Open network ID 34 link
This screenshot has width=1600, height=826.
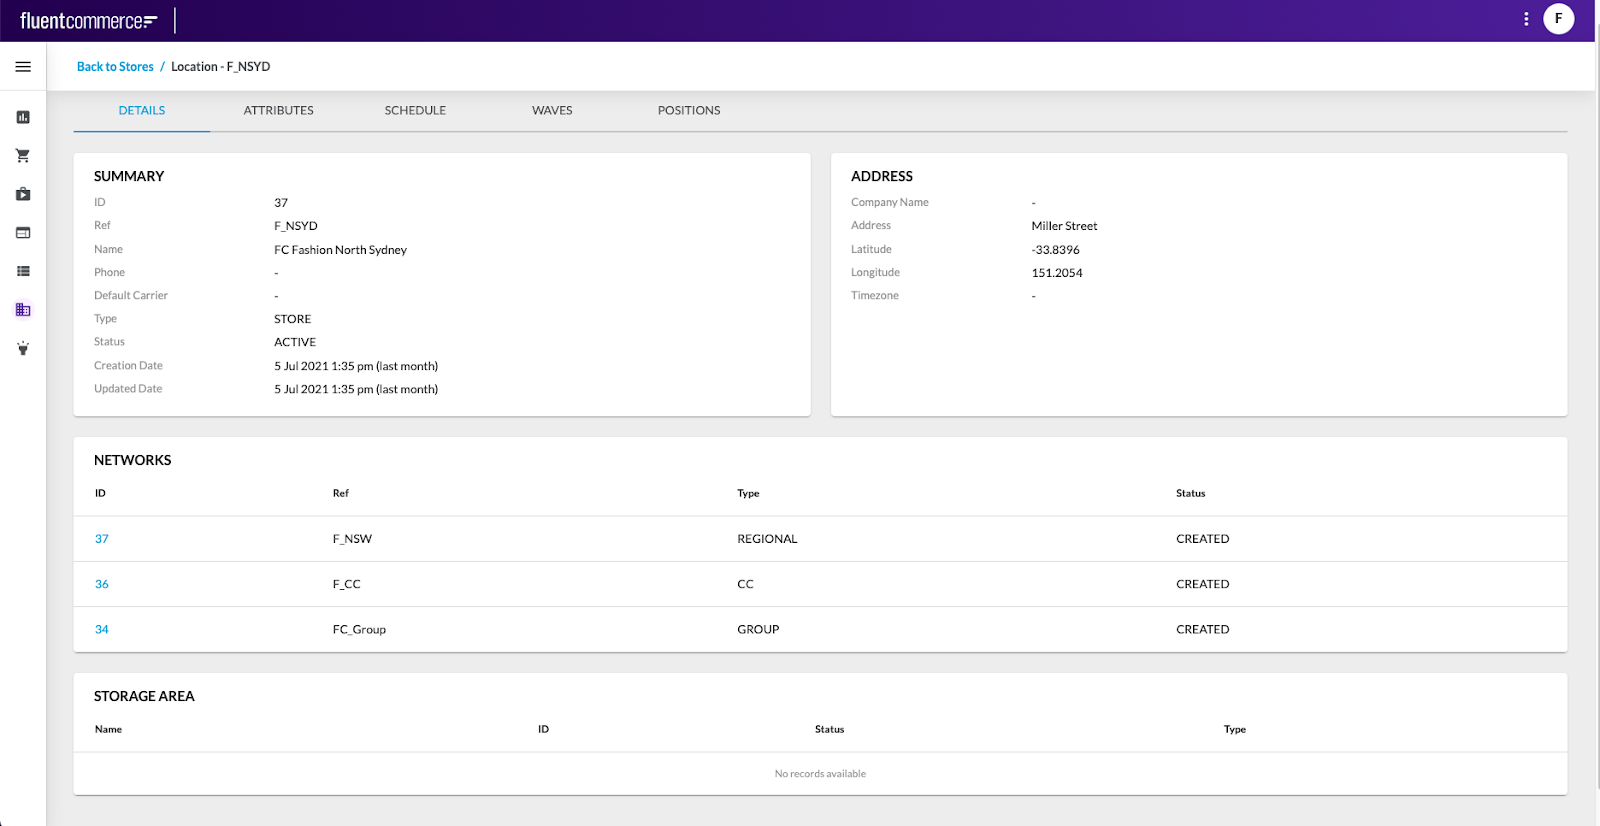pyautogui.click(x=102, y=630)
